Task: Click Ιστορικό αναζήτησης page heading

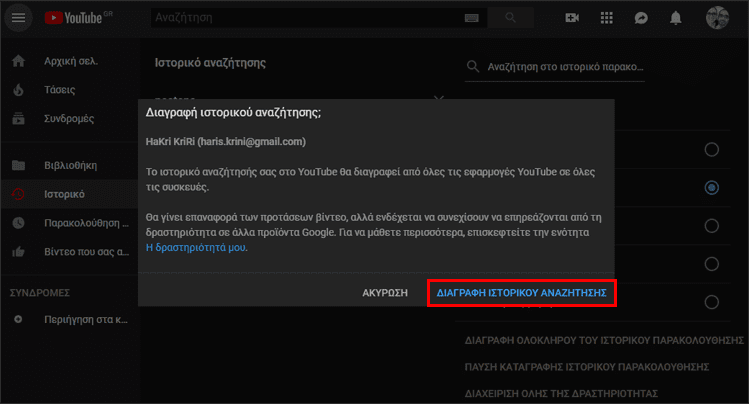Action: coord(210,63)
